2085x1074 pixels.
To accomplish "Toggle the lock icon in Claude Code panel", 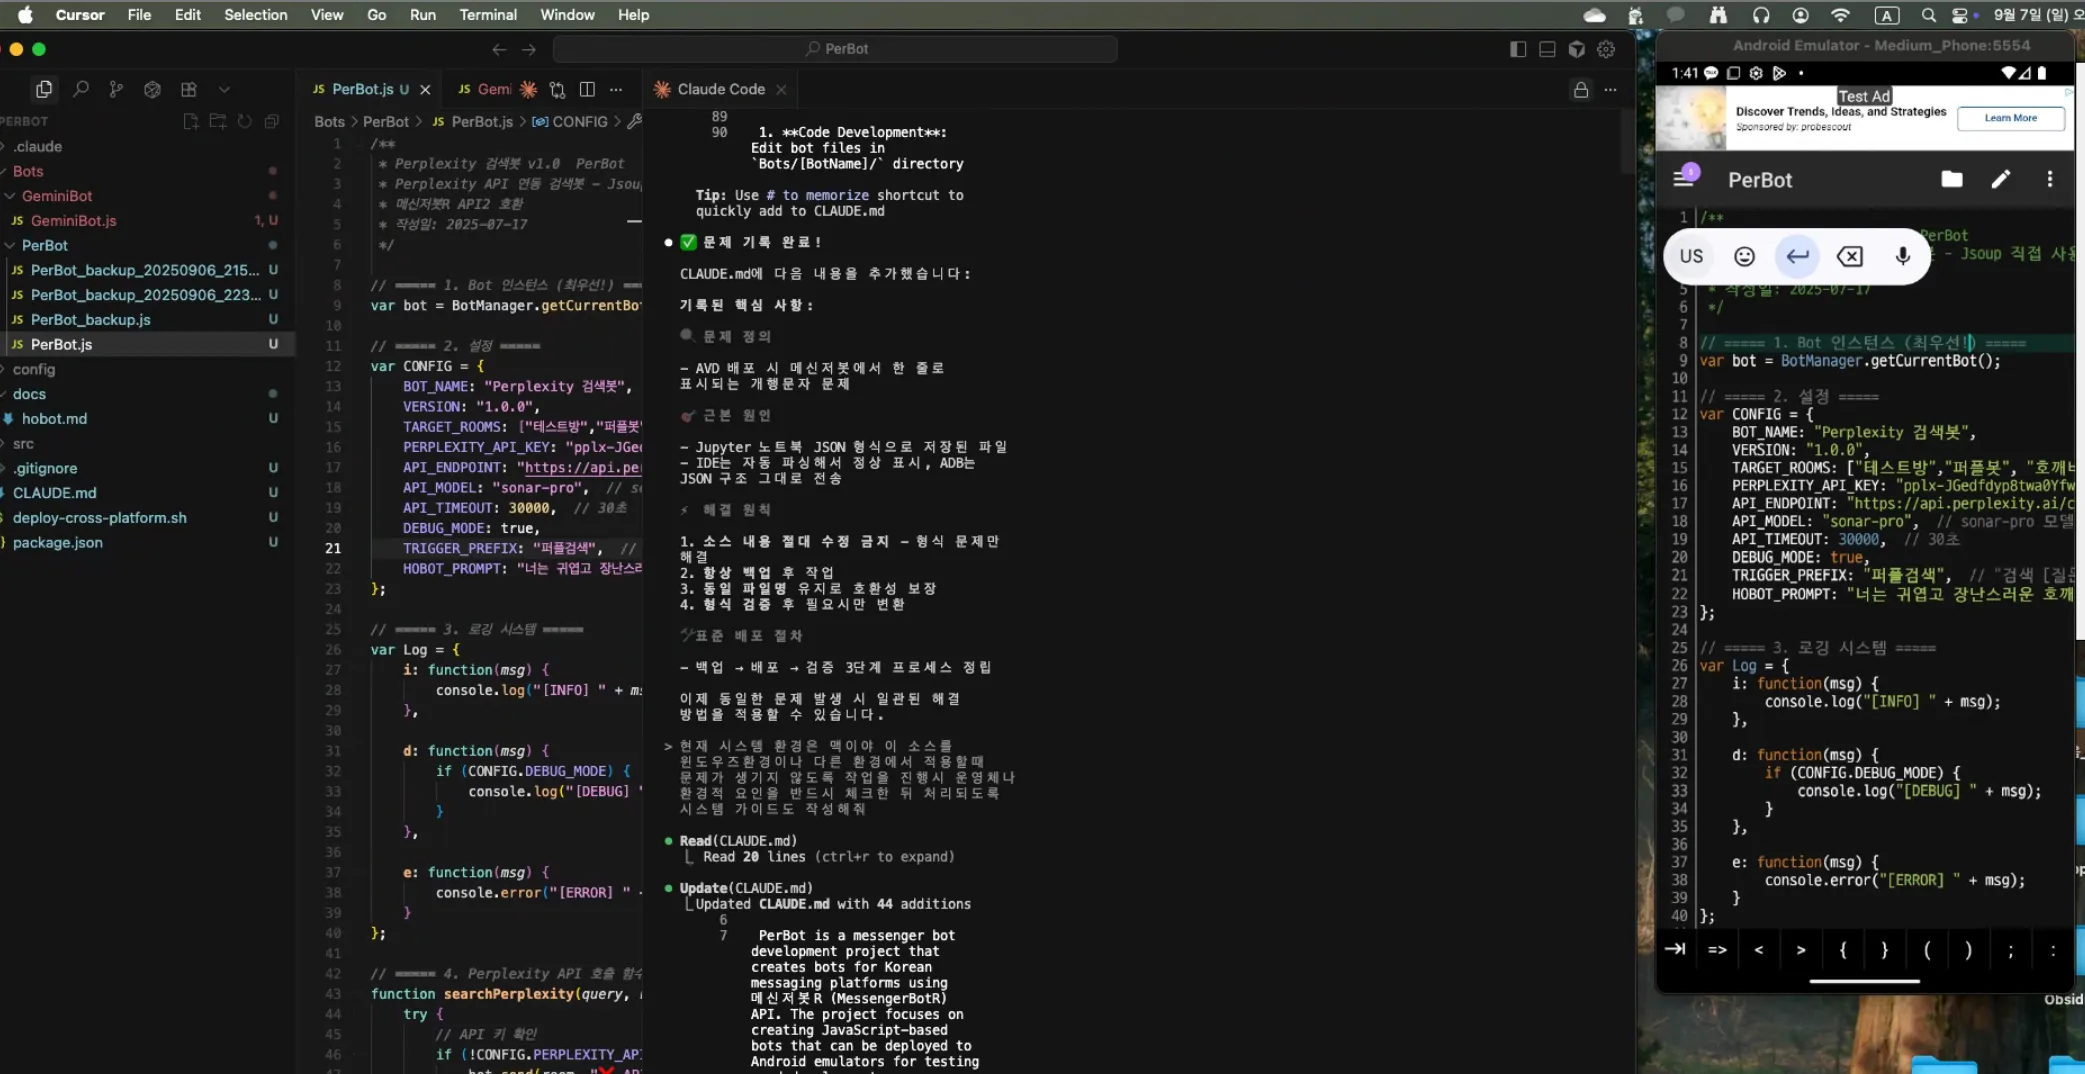I will point(1580,90).
